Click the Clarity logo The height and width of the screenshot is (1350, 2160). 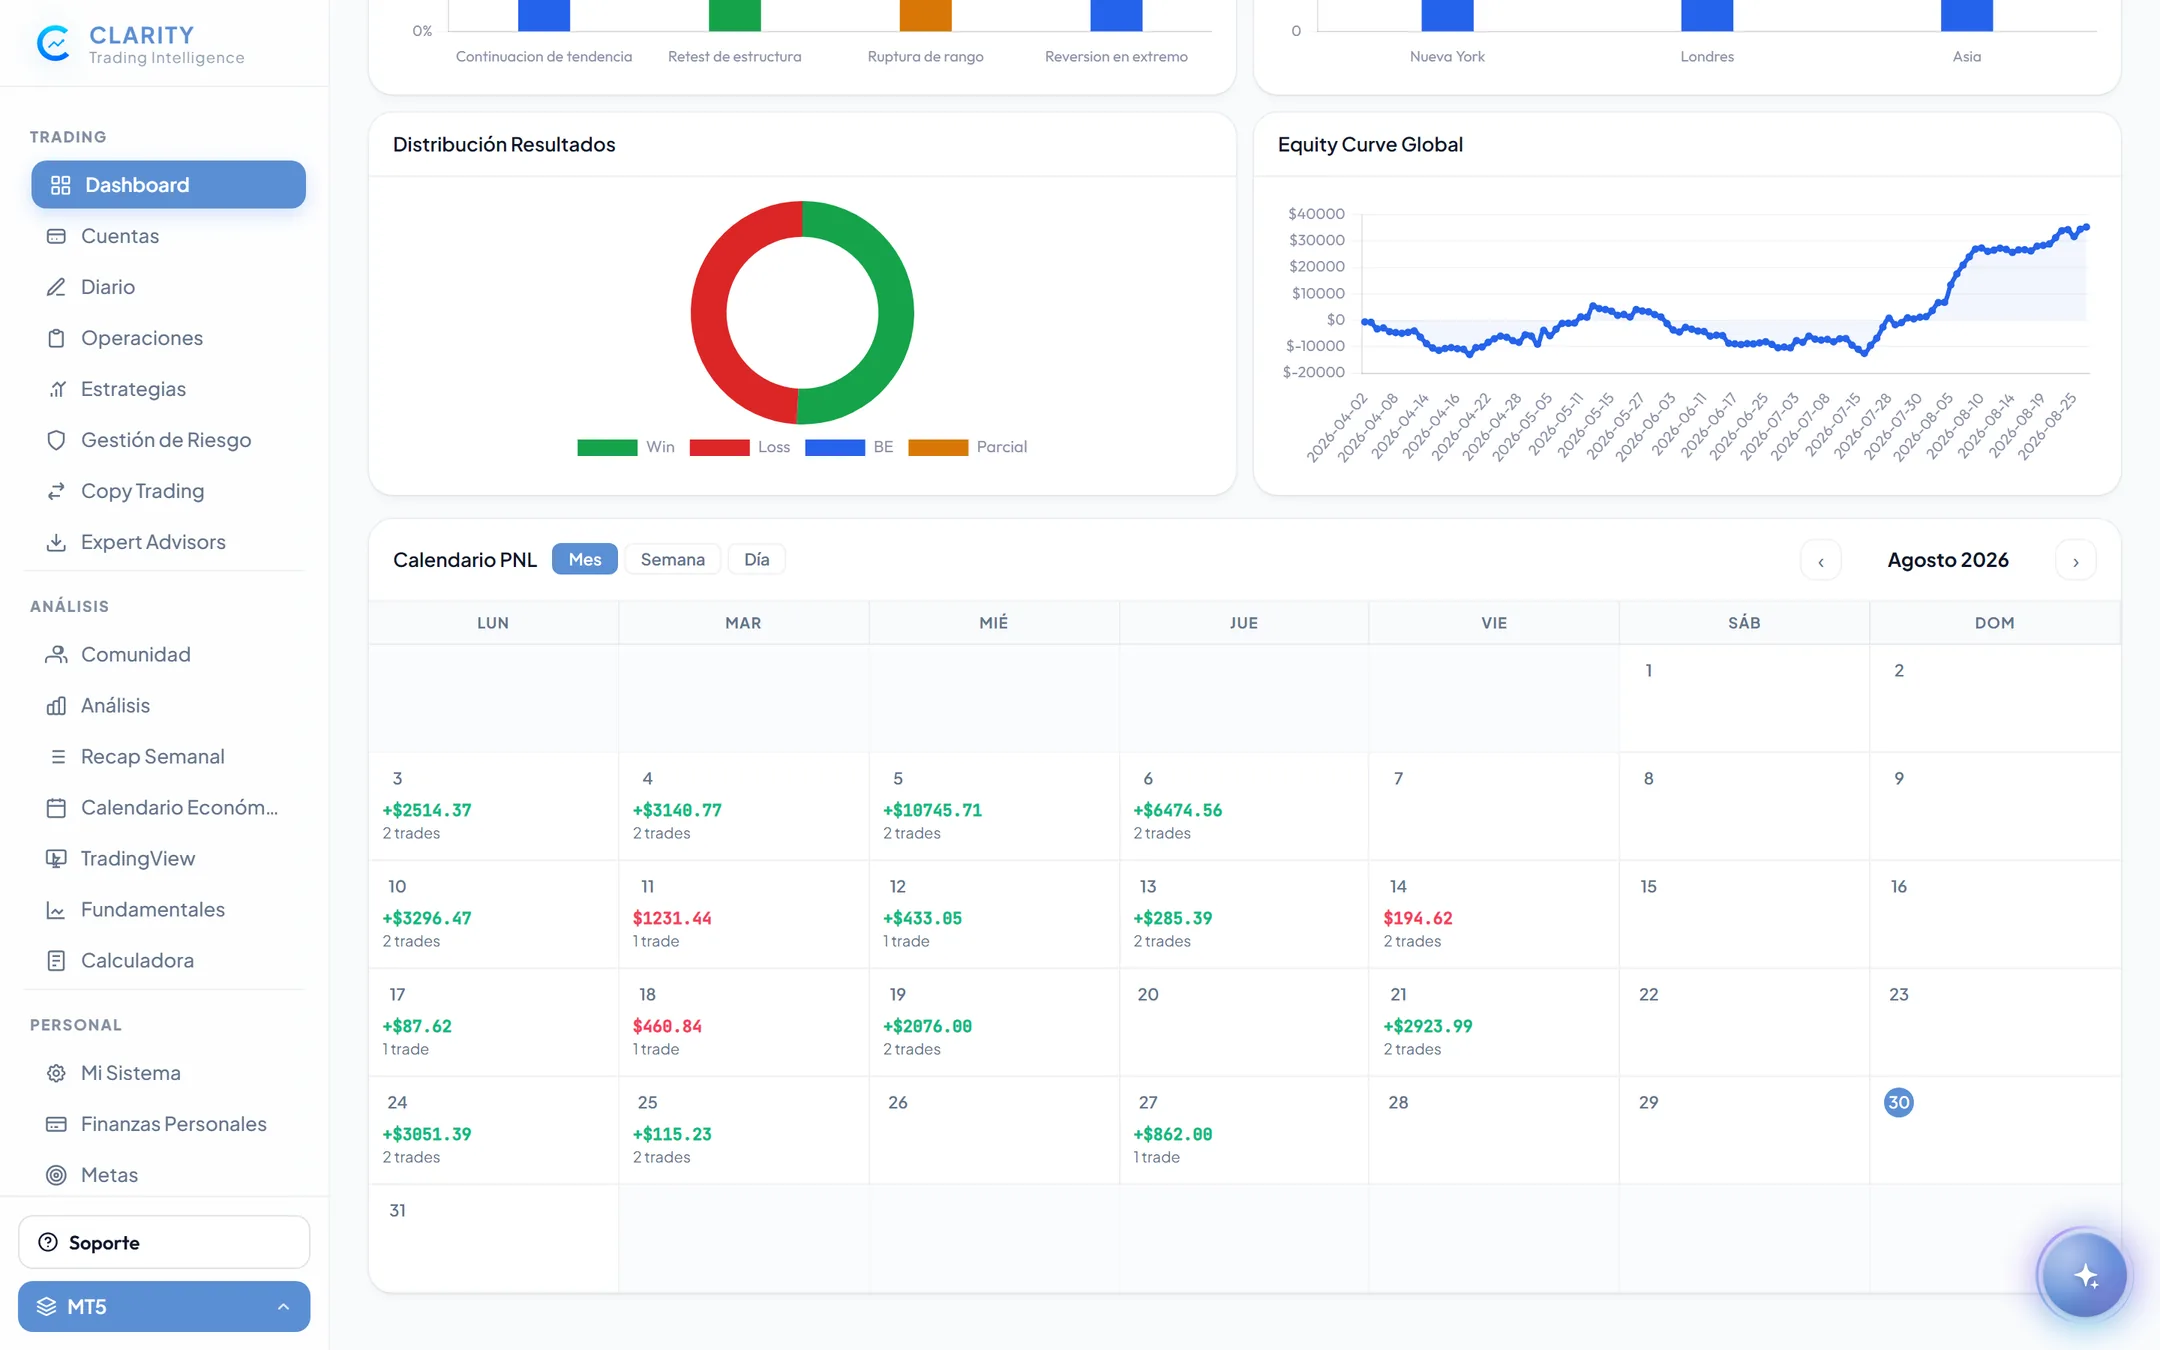[x=52, y=43]
